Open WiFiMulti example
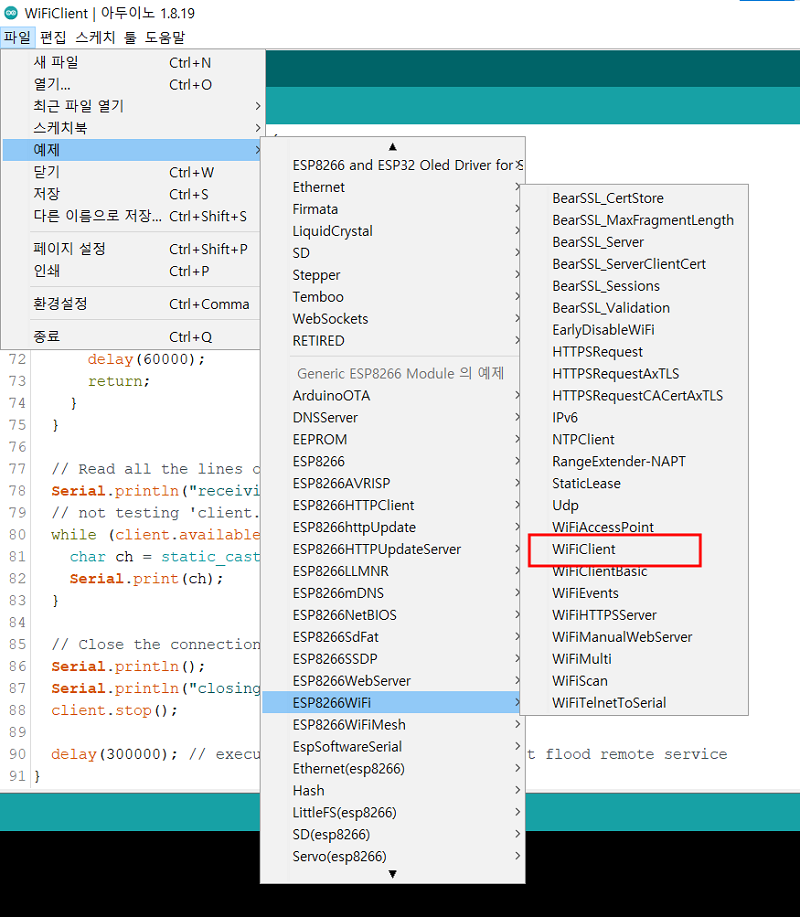 [x=634, y=659]
